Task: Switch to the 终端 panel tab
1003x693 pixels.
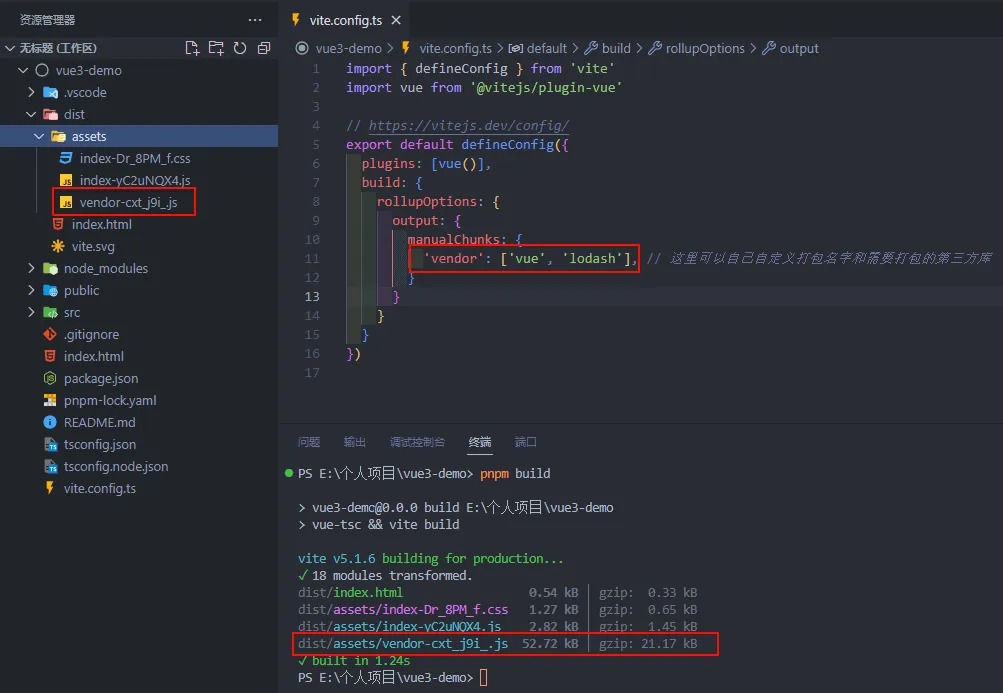Action: [x=480, y=442]
